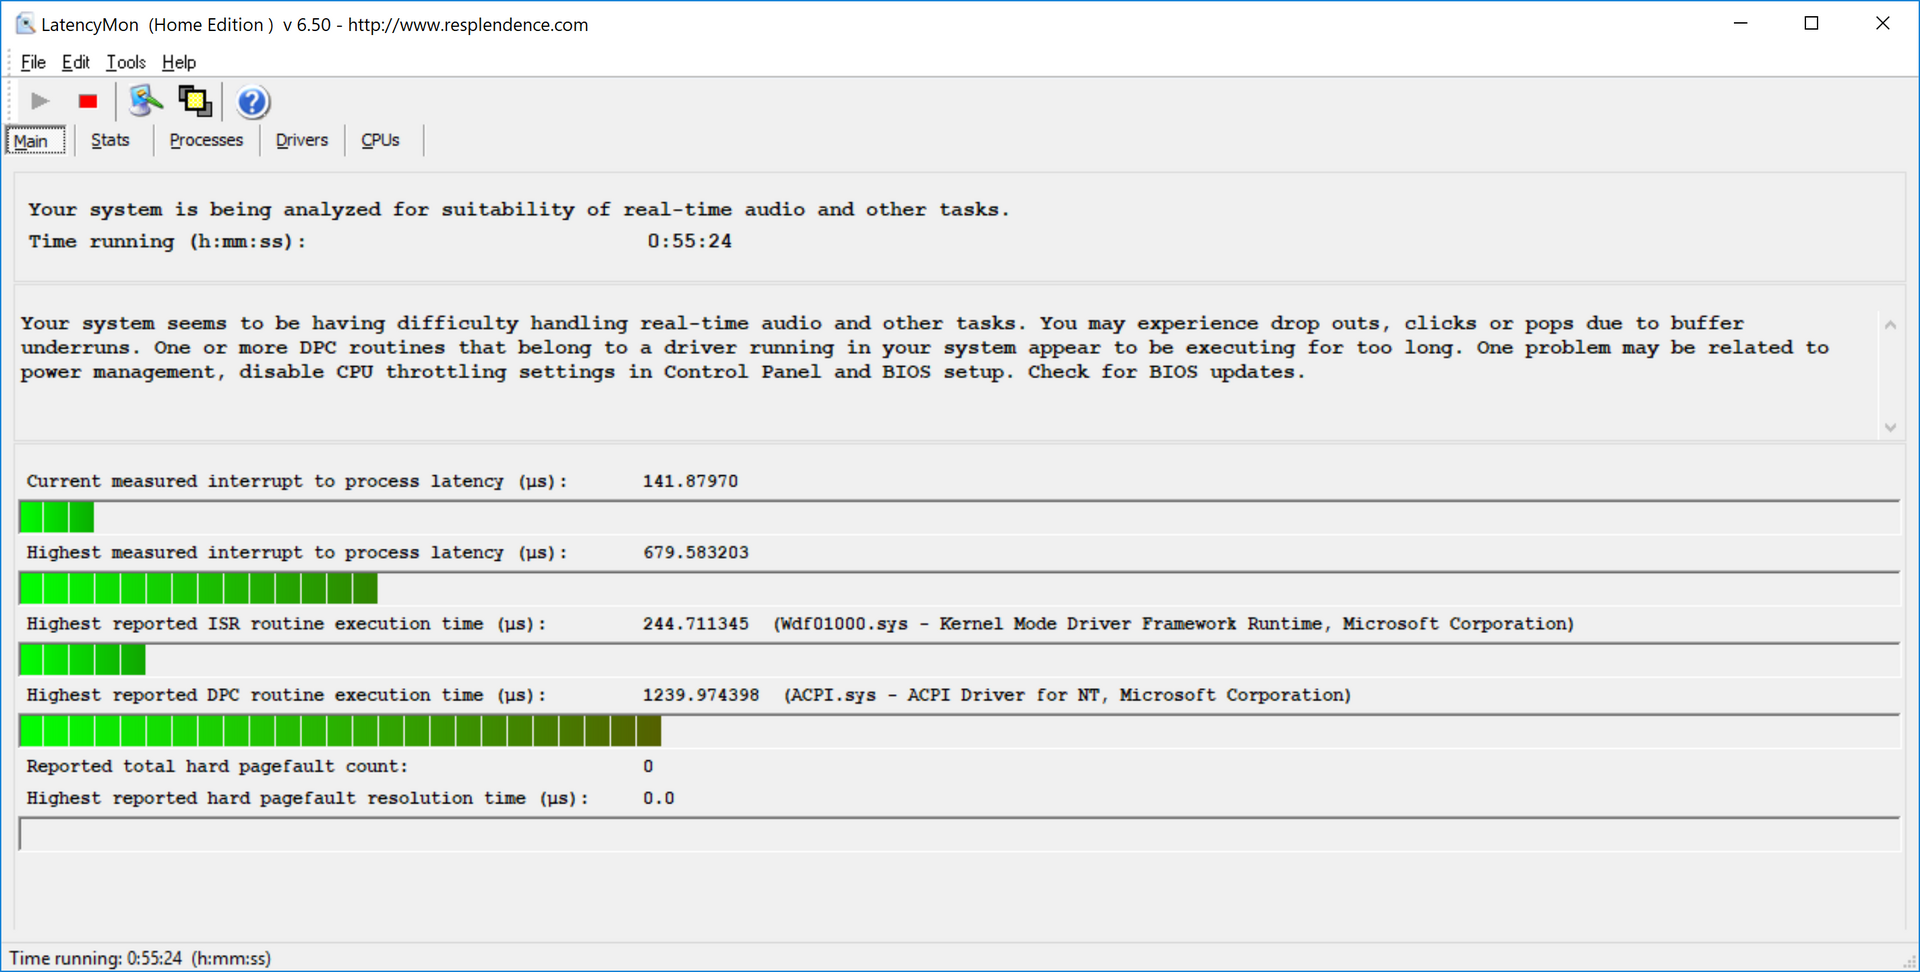Click the window resize grip in the status bar

[1909, 961]
